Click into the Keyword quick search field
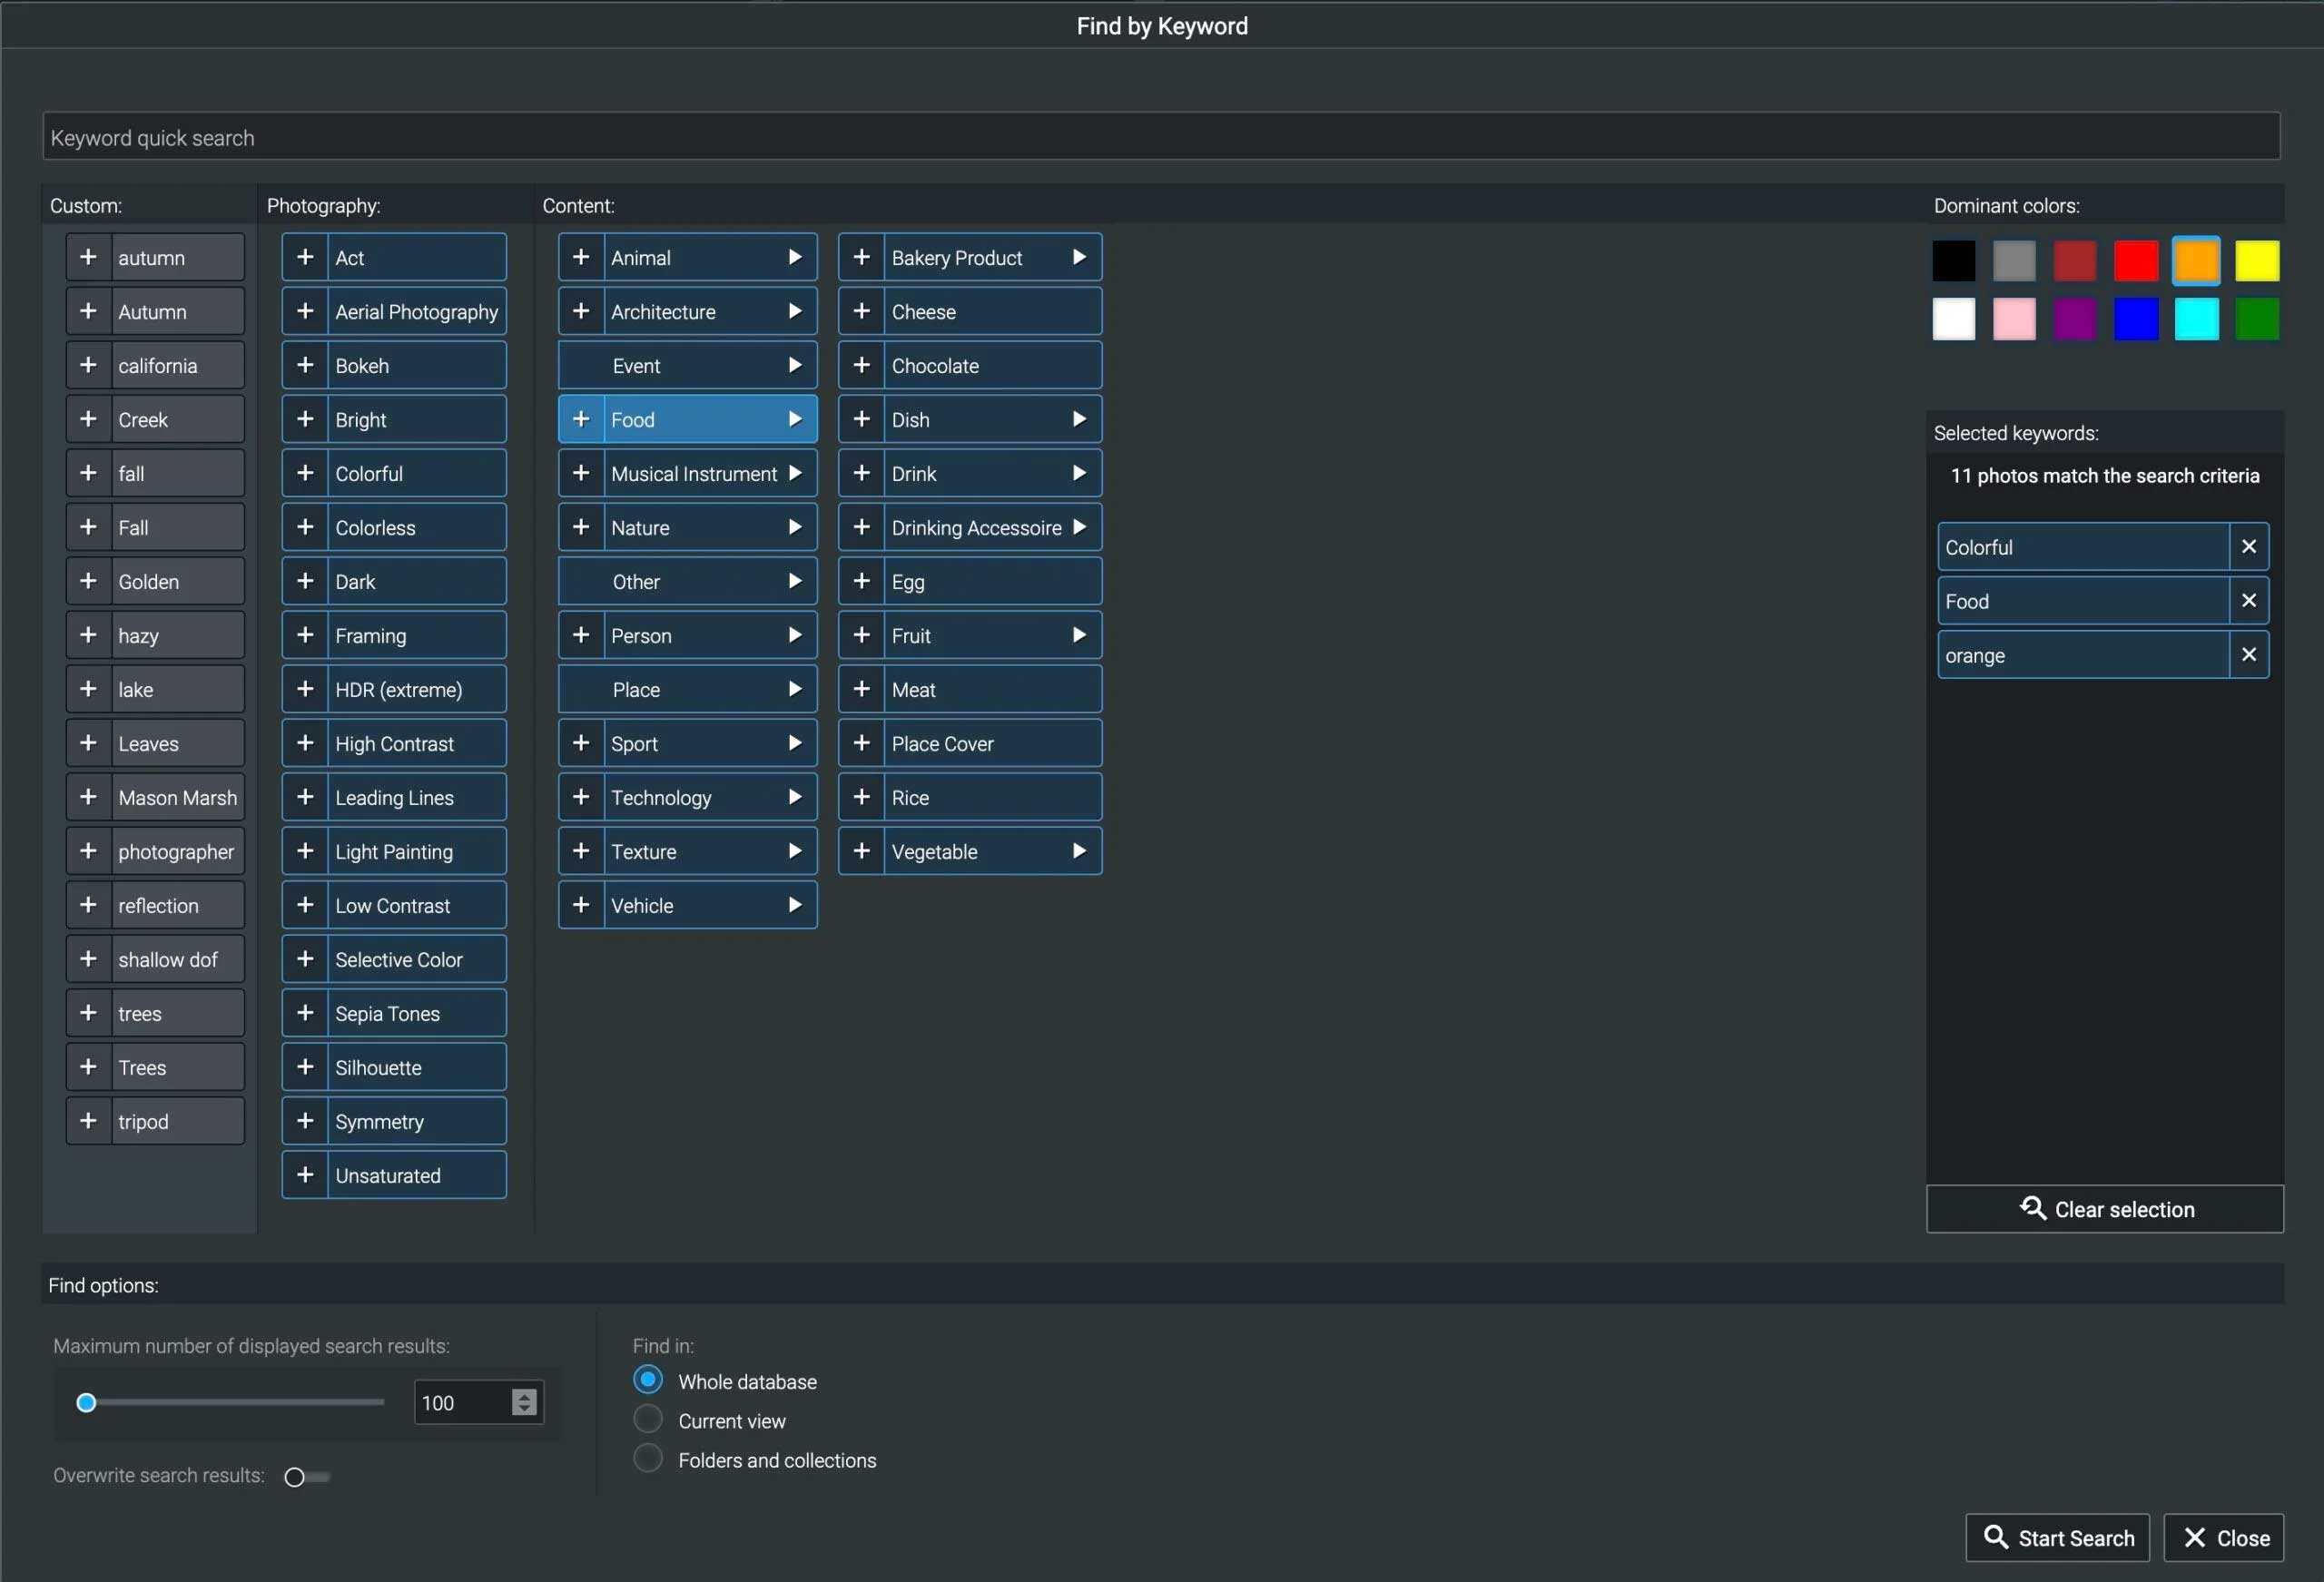 [x=1160, y=137]
